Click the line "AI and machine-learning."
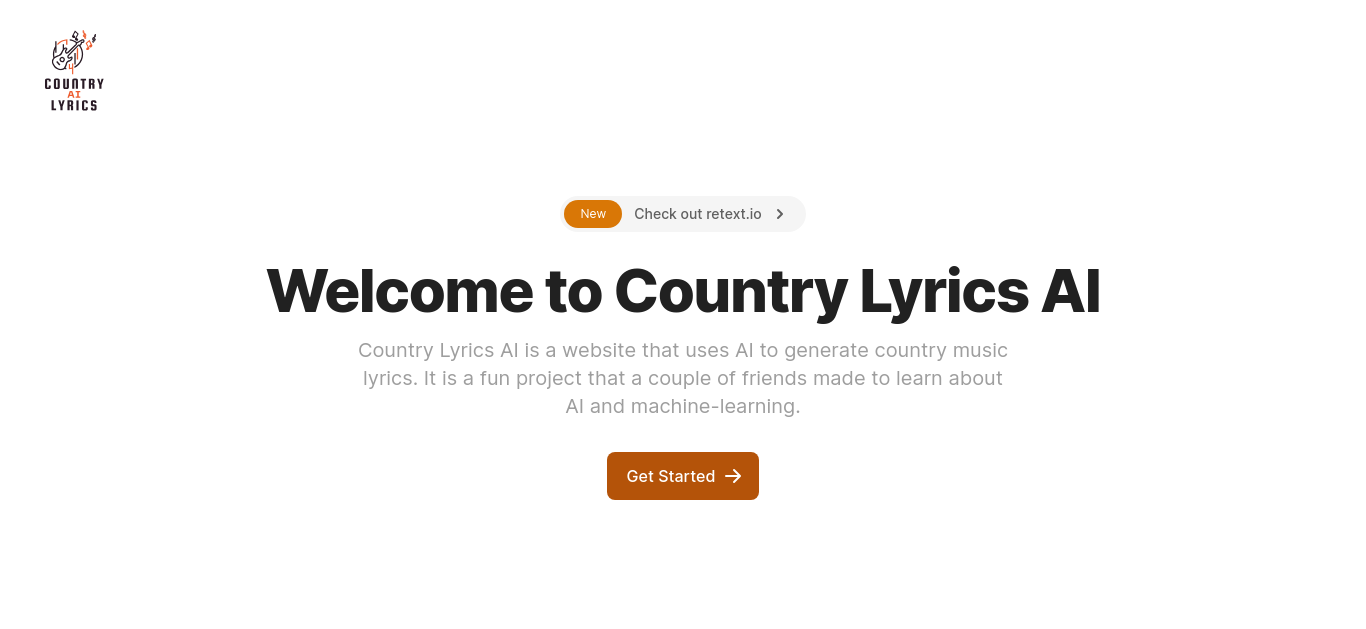This screenshot has height=629, width=1366. (683, 407)
